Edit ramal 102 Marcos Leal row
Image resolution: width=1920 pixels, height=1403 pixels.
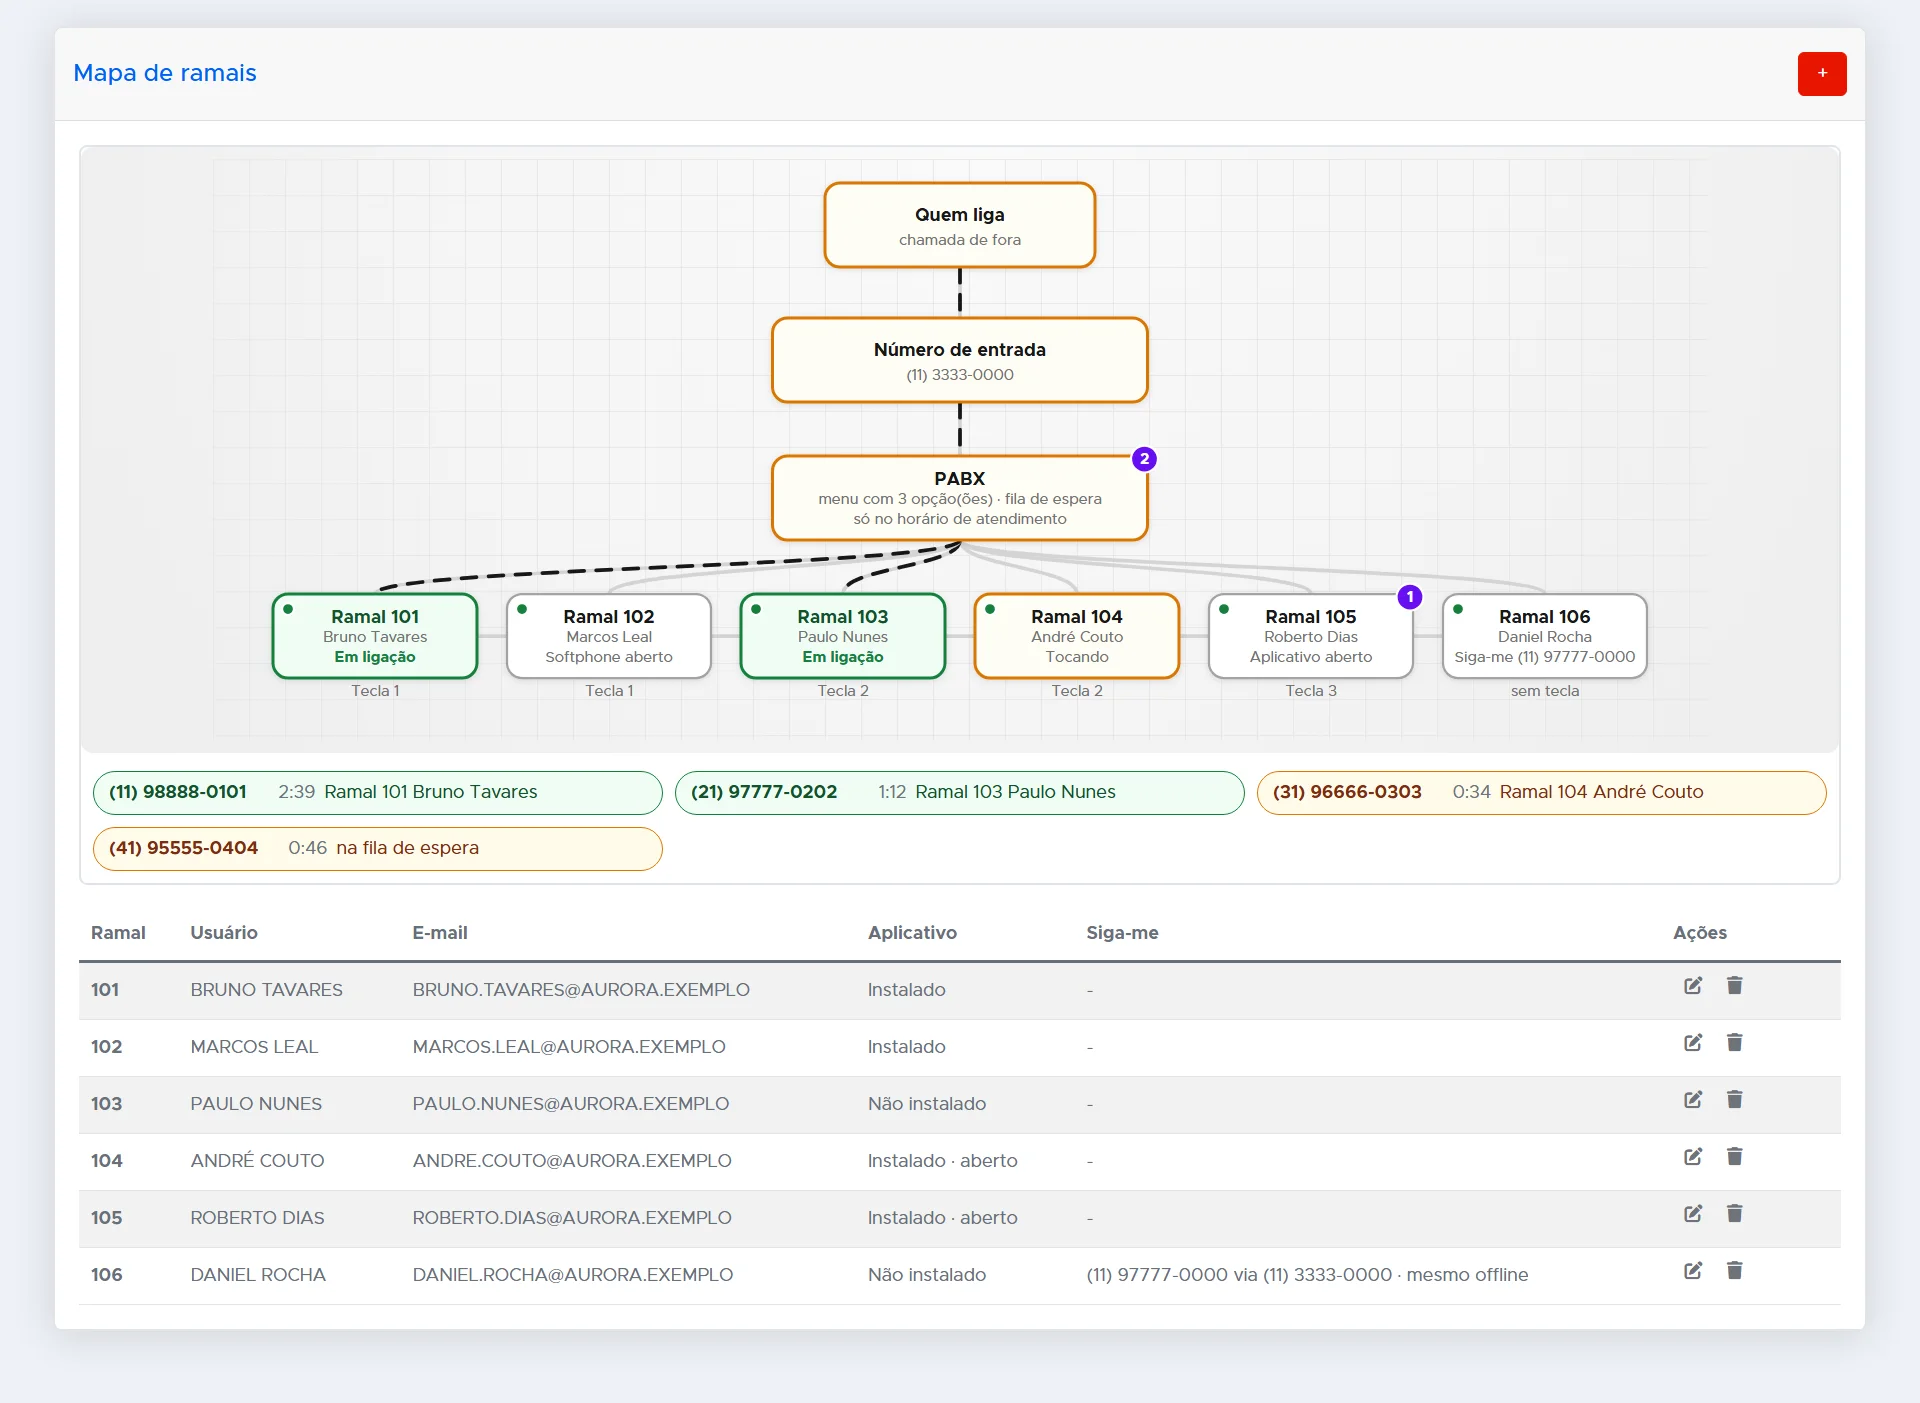tap(1692, 1043)
